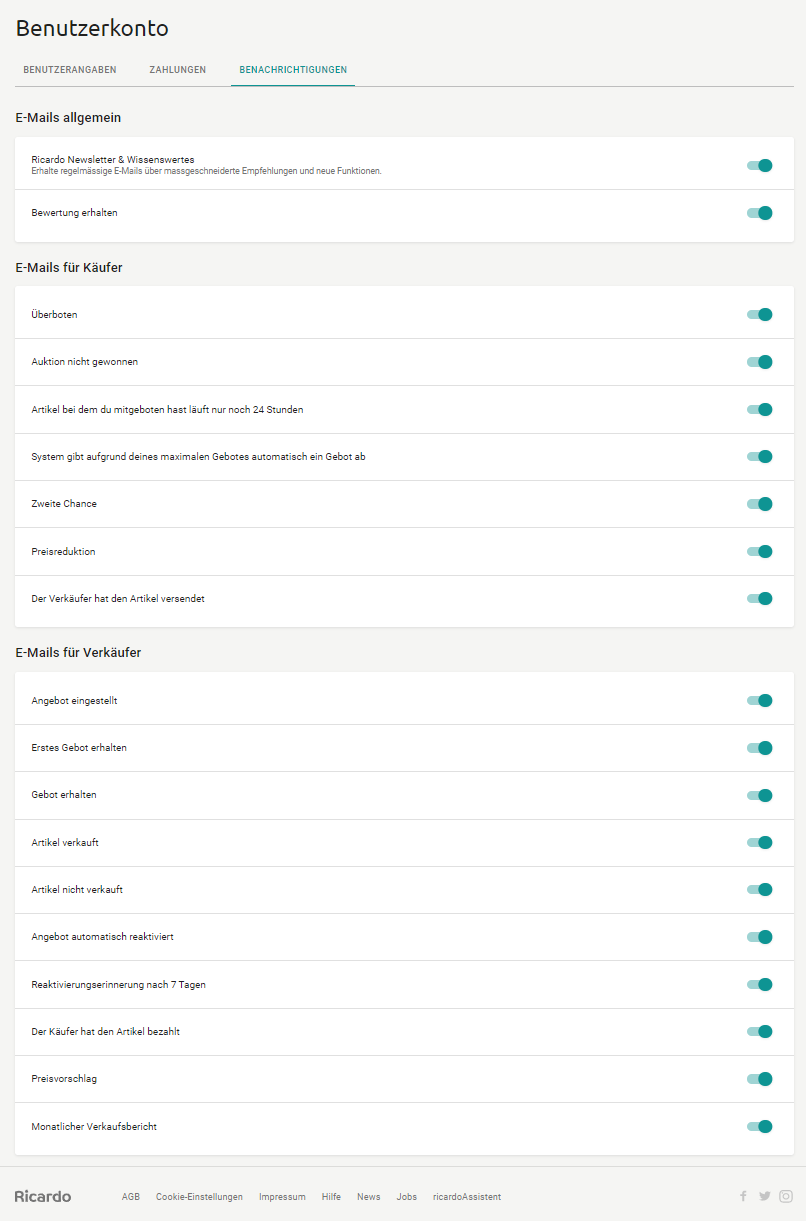Screen dimensions: 806x1221
Task: Select the Benachrichtigungen tab
Action: [293, 70]
